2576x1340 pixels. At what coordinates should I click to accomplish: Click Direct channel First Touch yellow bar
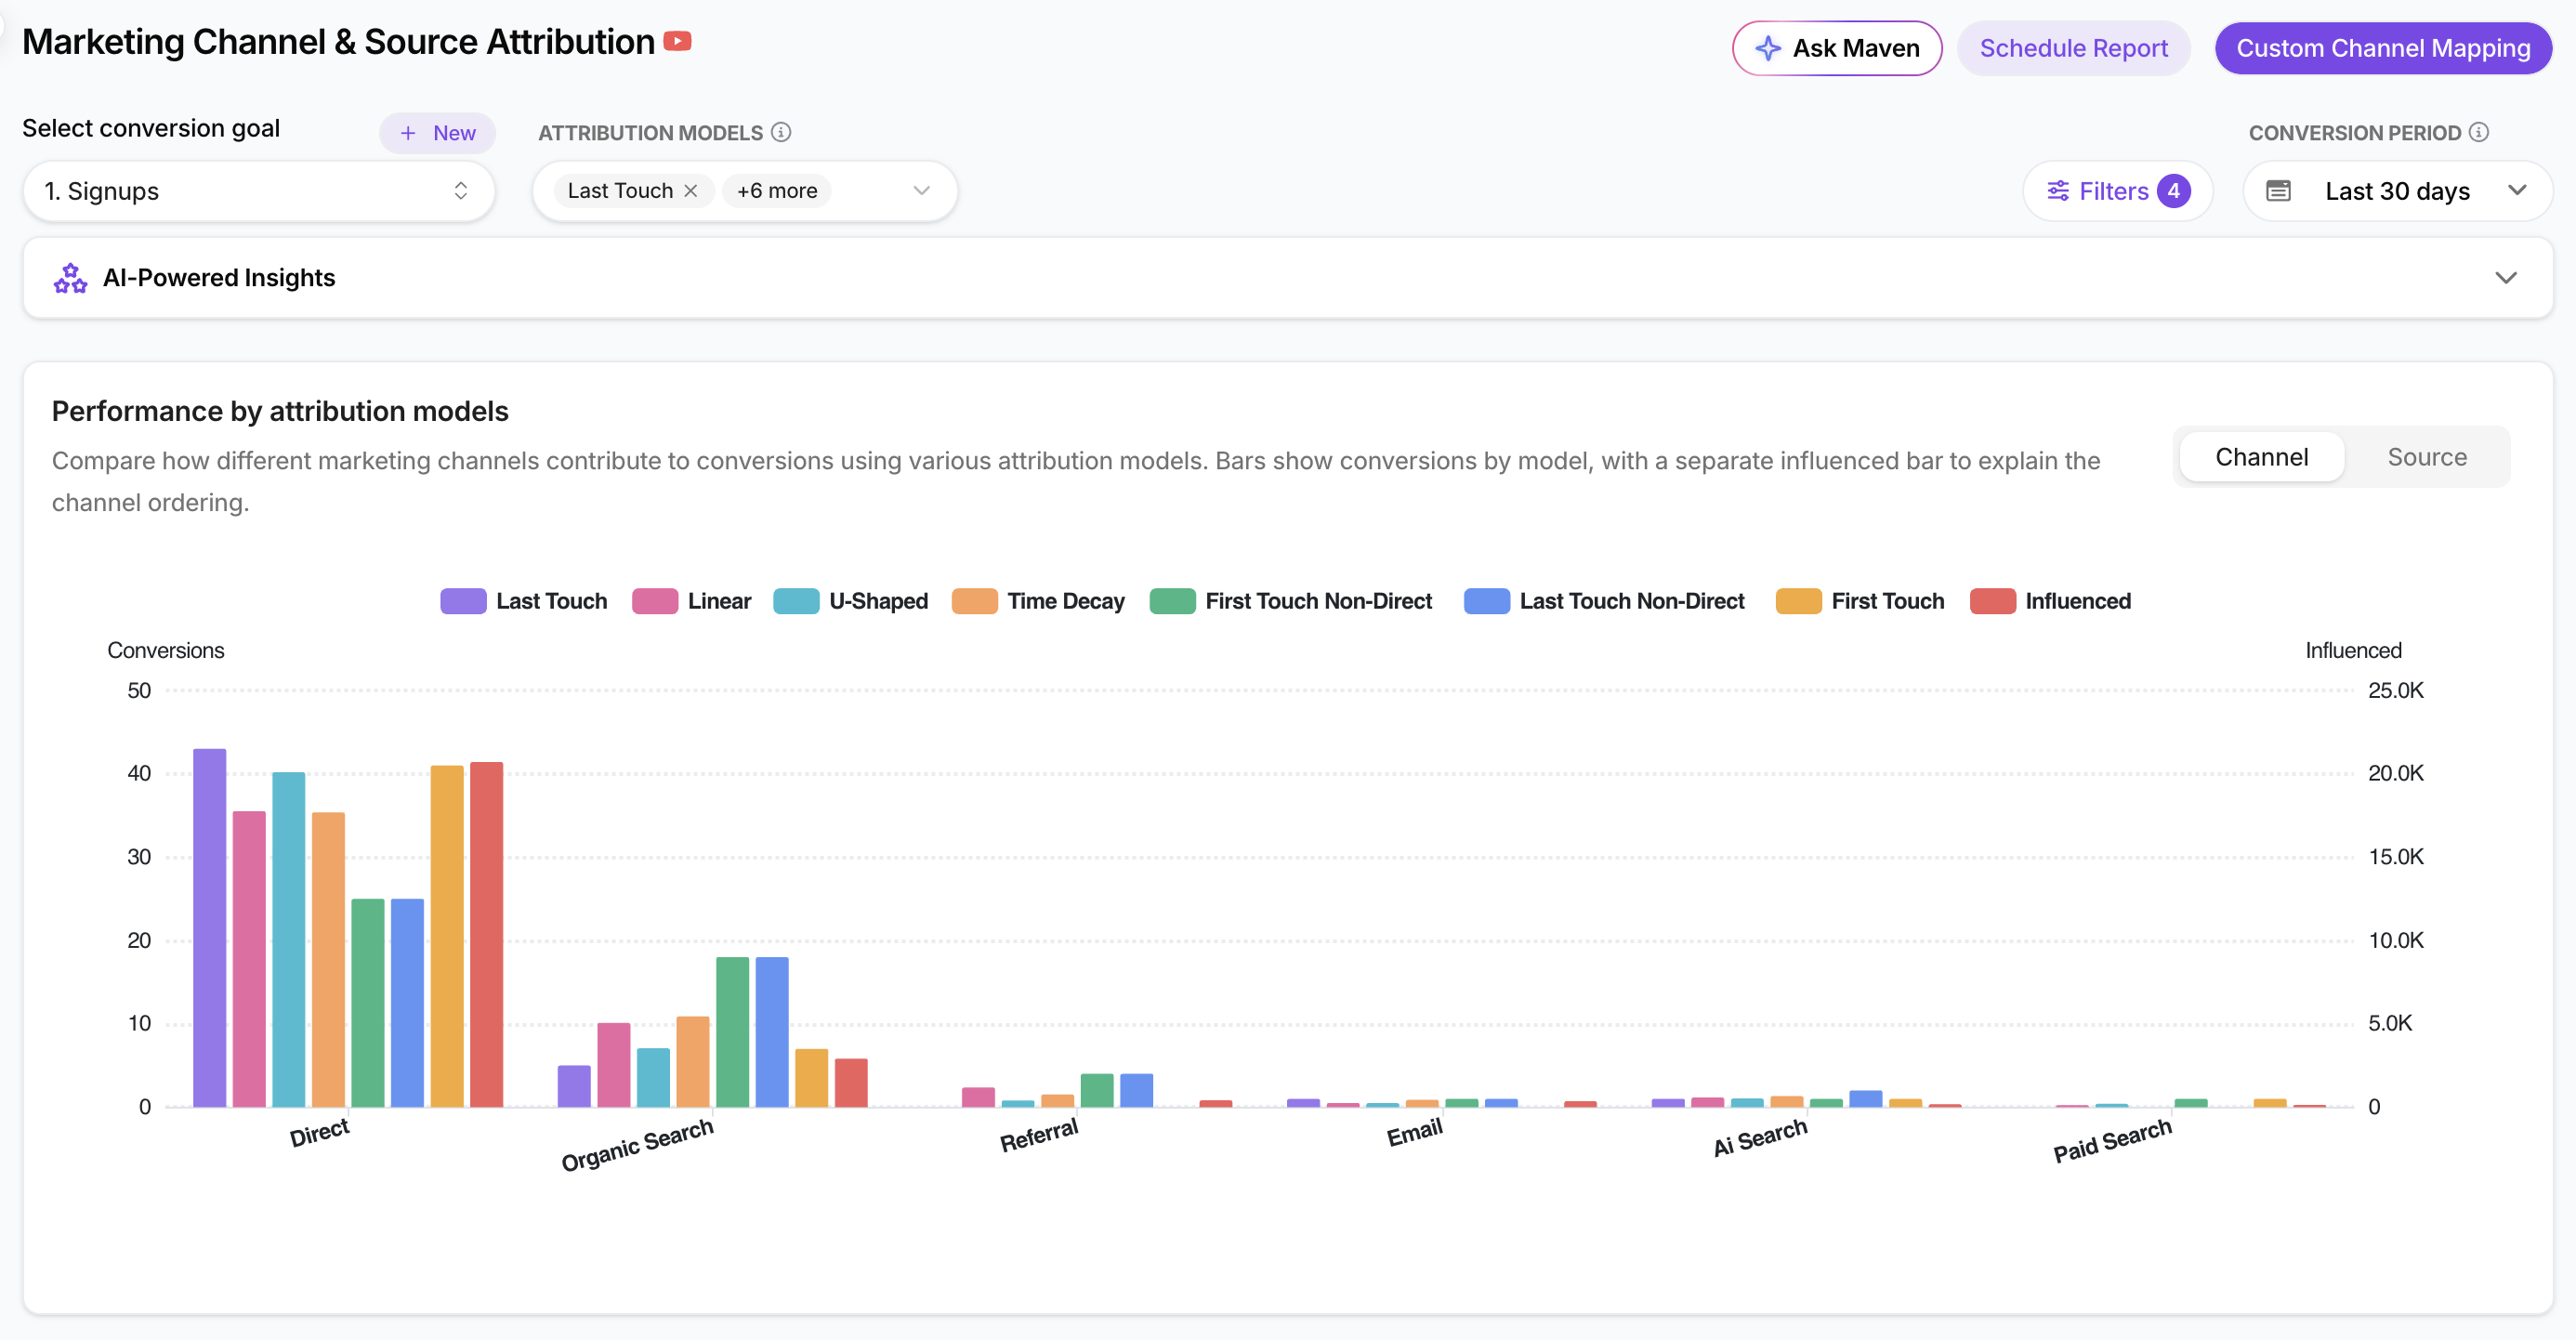(x=447, y=936)
